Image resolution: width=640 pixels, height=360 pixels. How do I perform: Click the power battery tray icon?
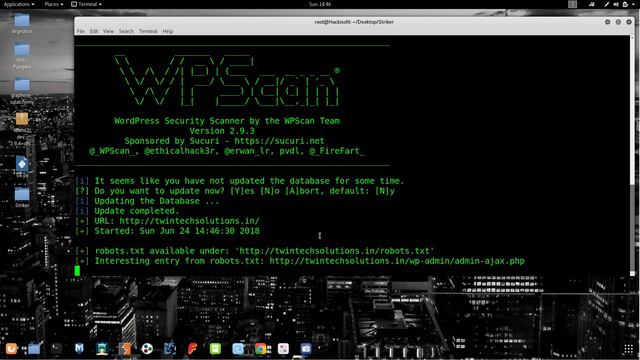[x=625, y=4]
